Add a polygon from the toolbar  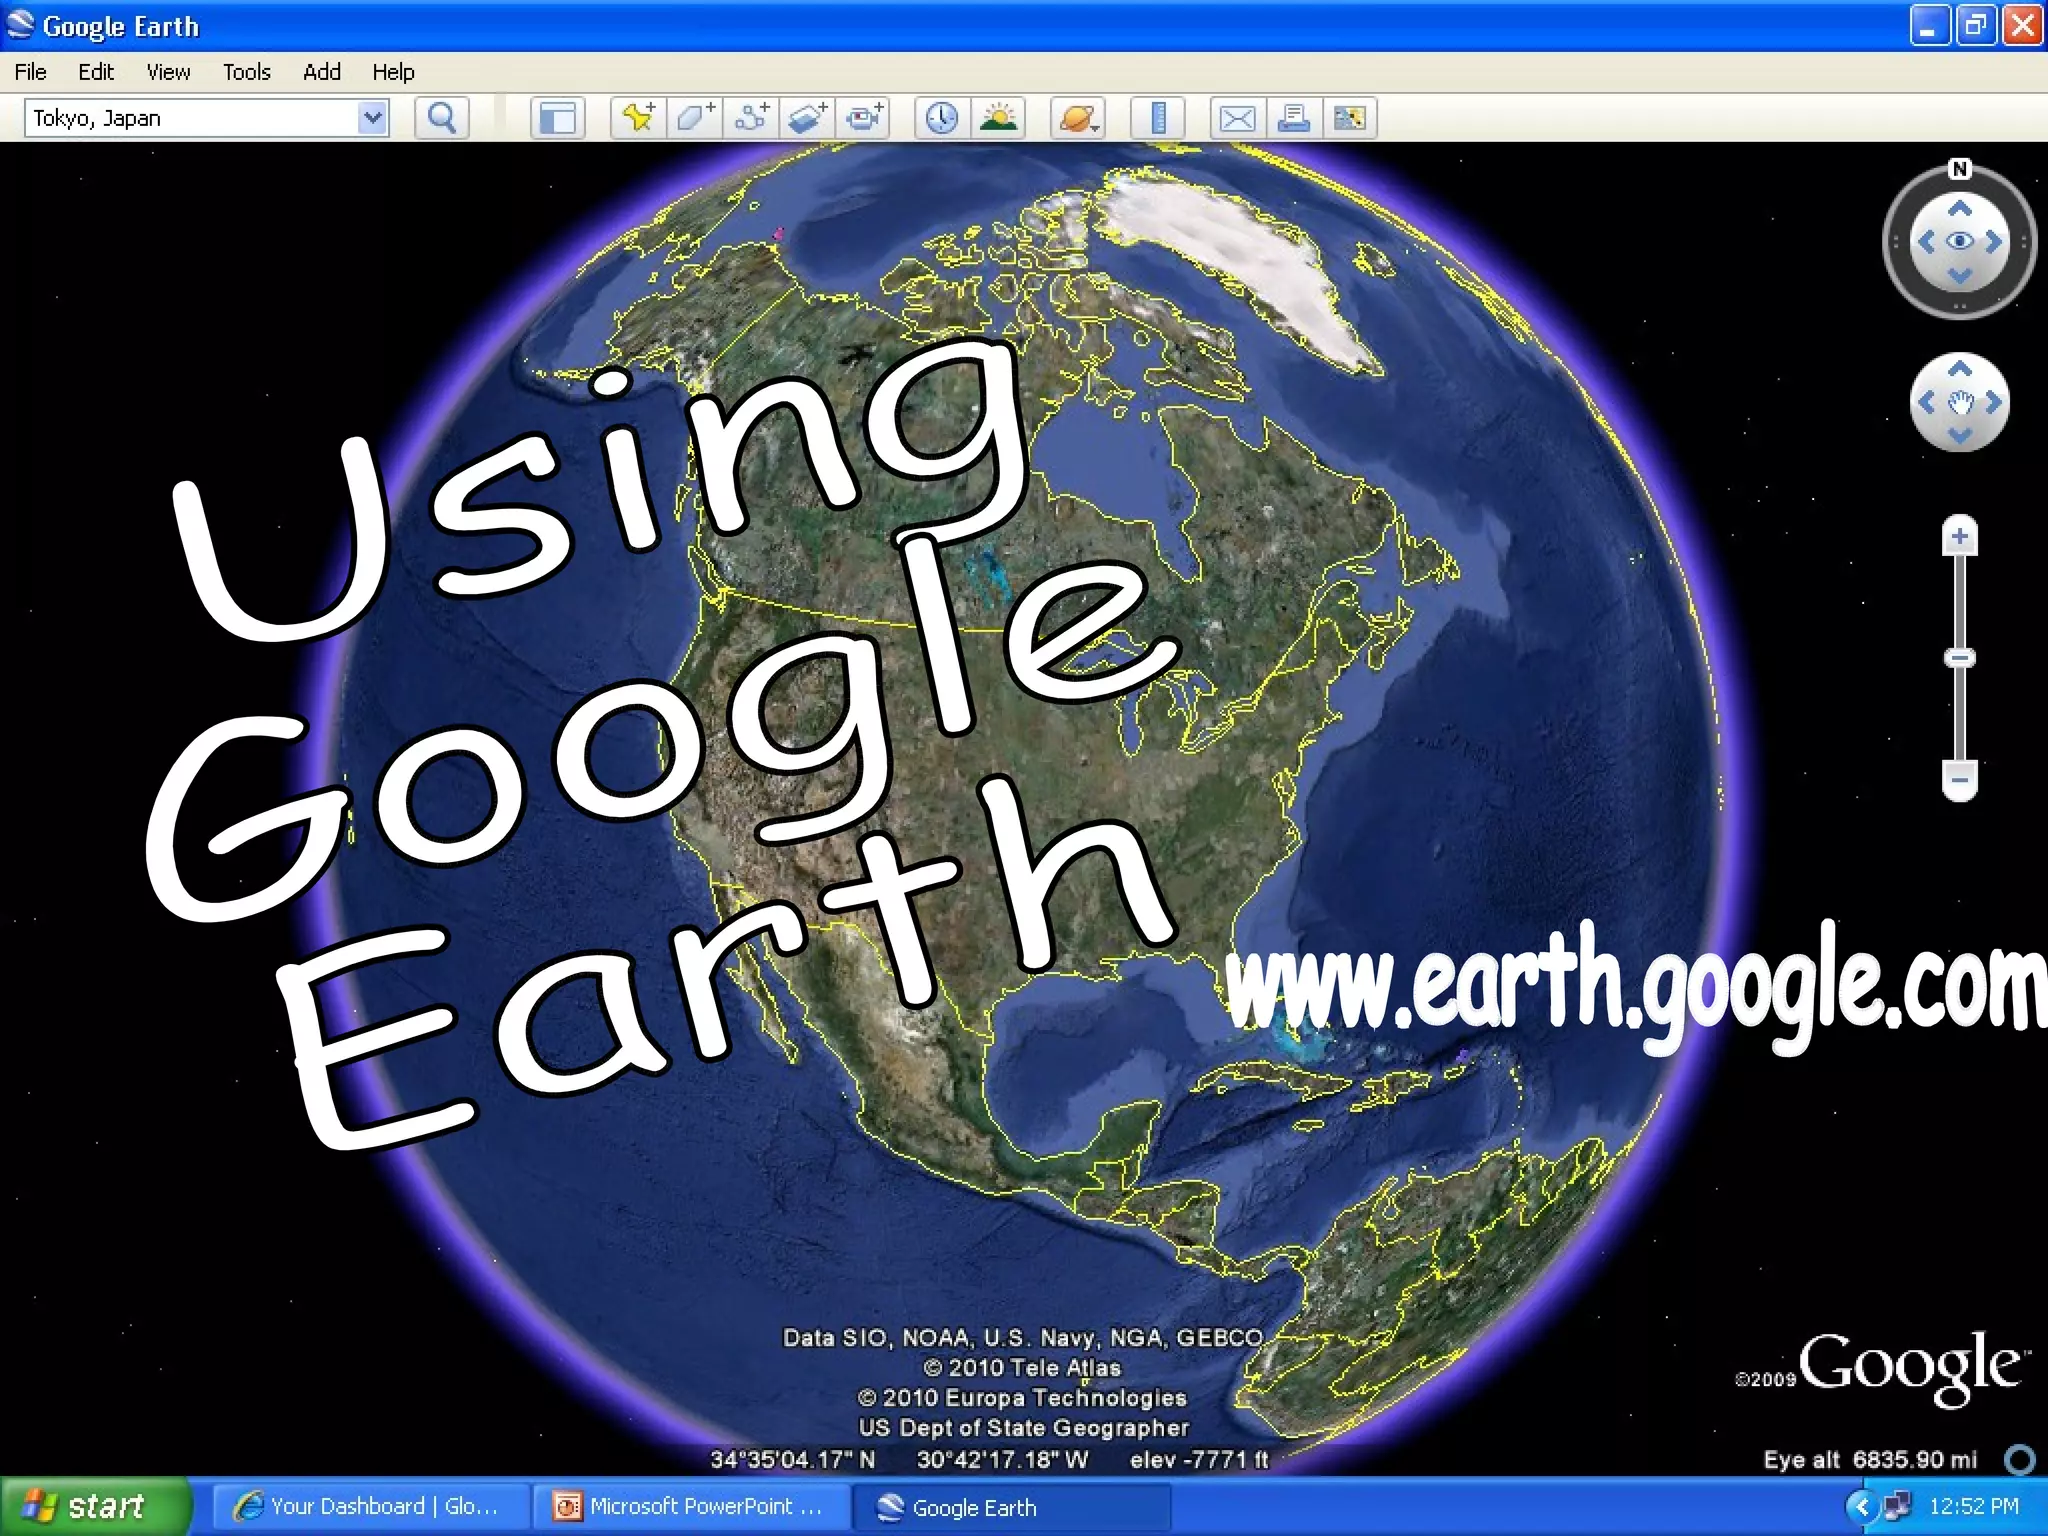point(695,118)
